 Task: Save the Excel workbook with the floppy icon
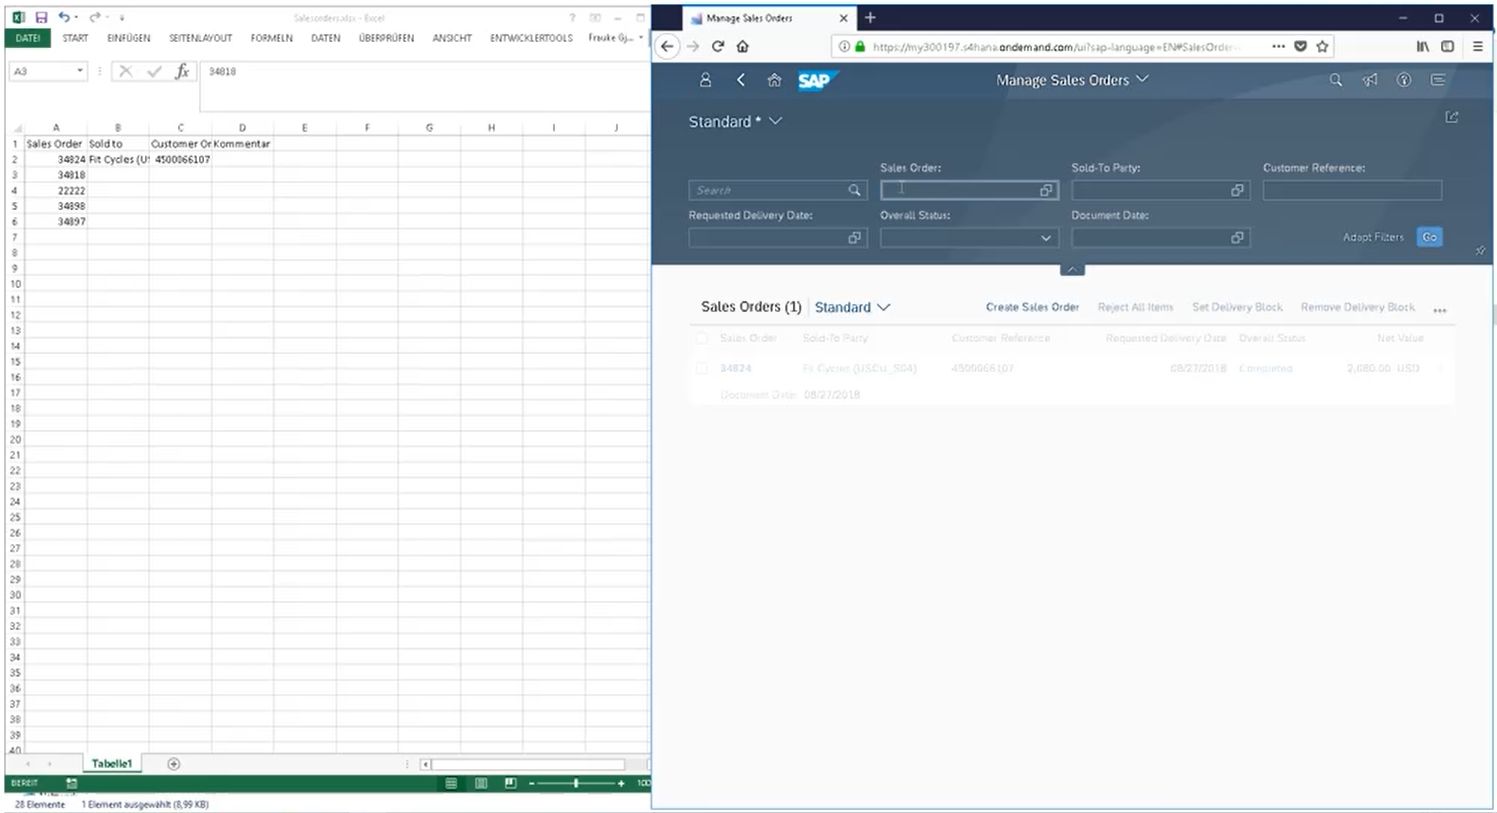pyautogui.click(x=41, y=17)
